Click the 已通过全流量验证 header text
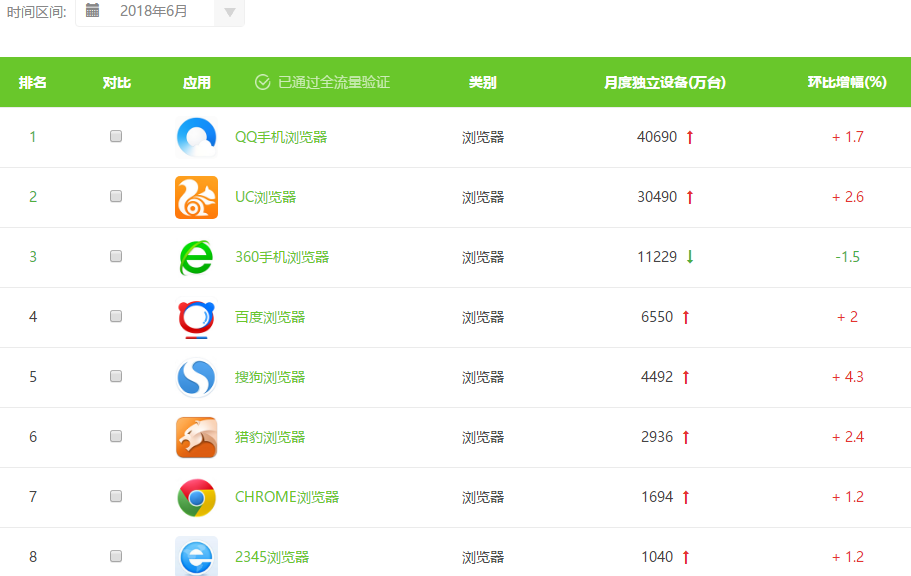Image resolution: width=911 pixels, height=576 pixels. (x=334, y=83)
